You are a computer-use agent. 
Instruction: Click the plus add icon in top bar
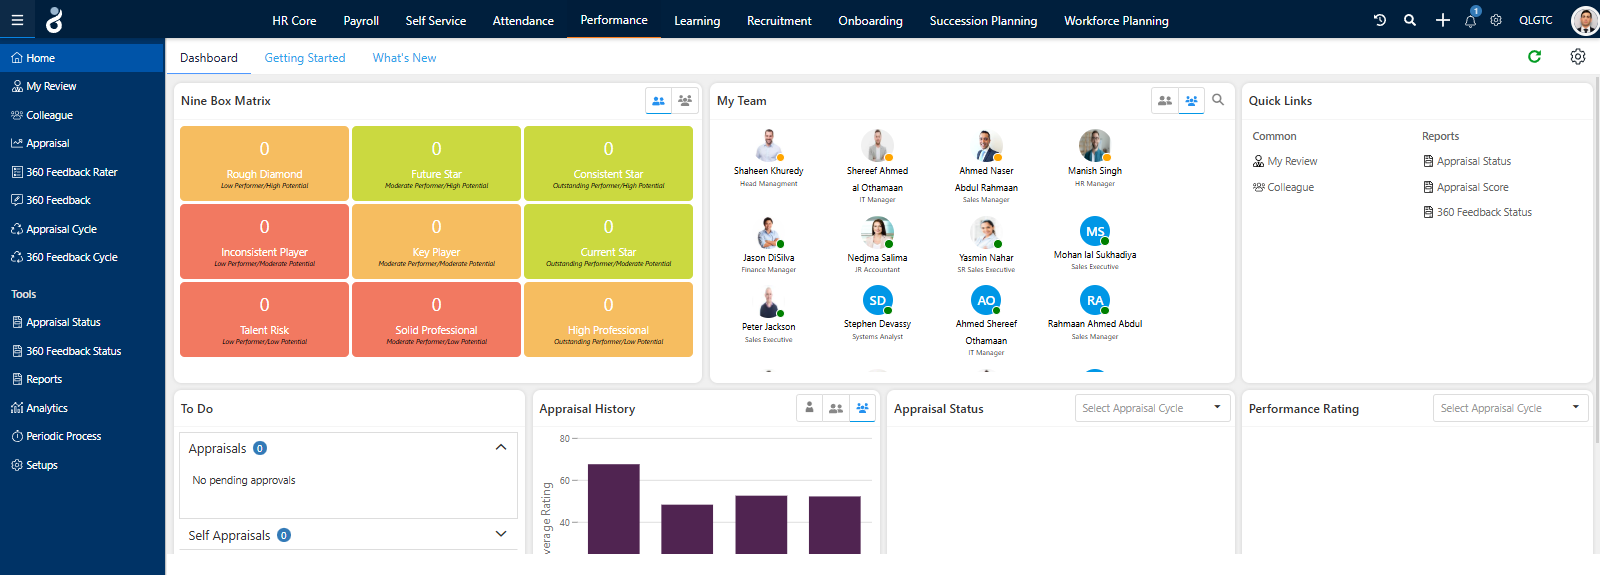[1442, 20]
